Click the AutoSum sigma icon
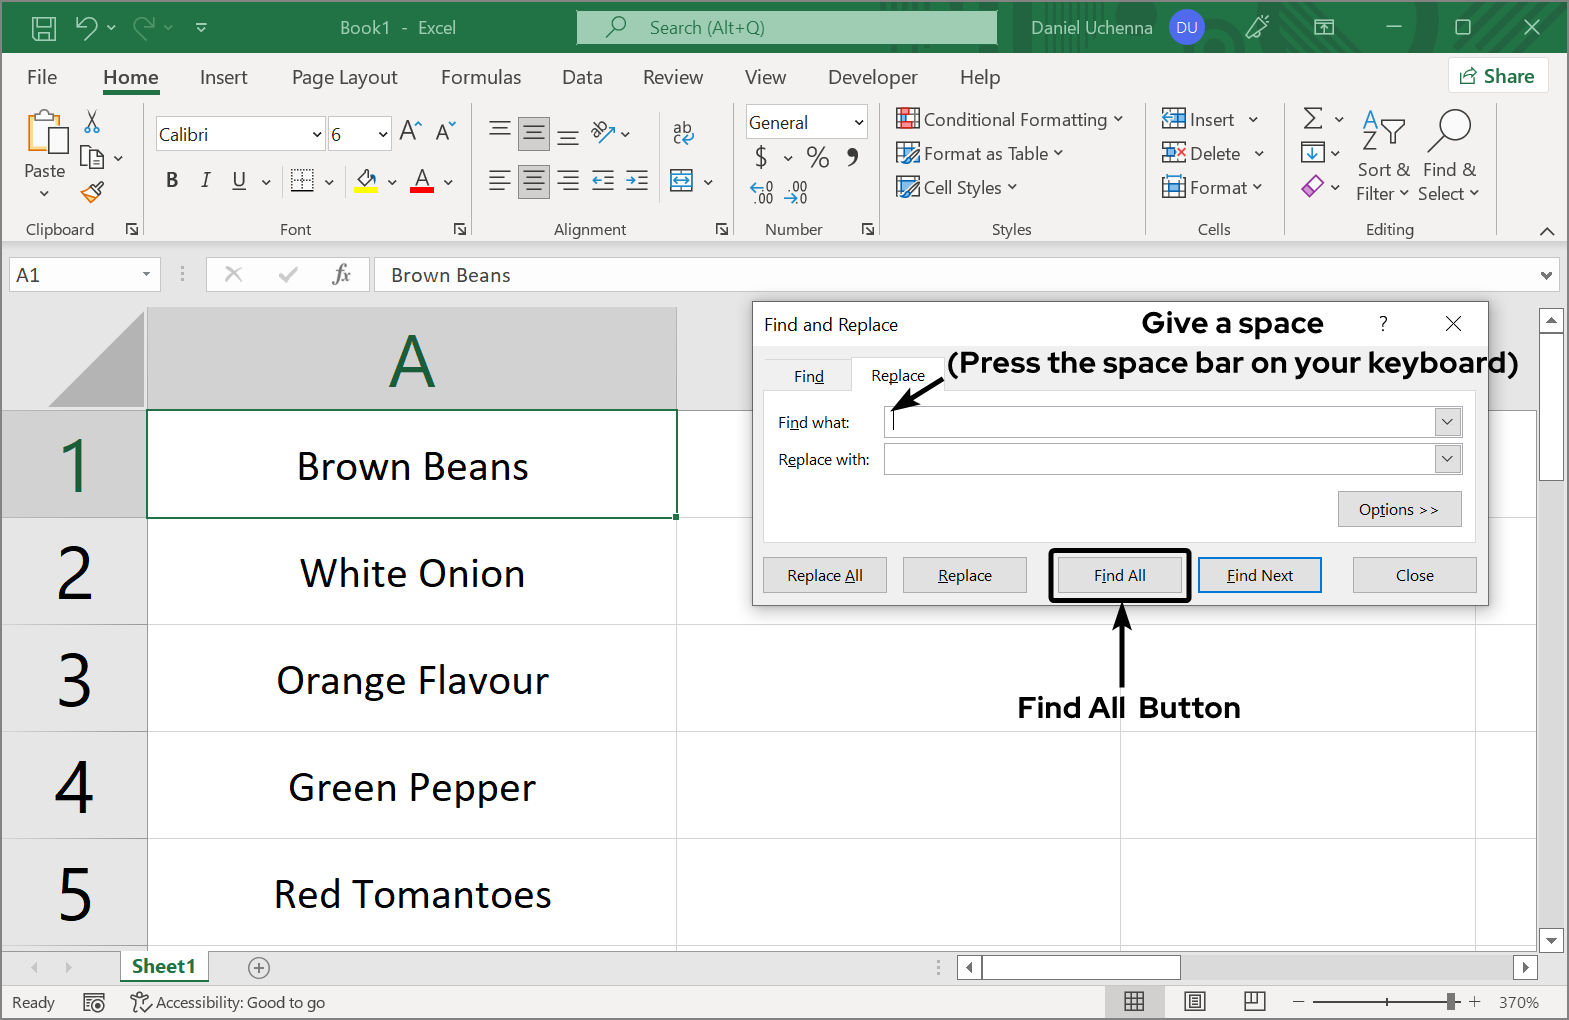 tap(1313, 119)
